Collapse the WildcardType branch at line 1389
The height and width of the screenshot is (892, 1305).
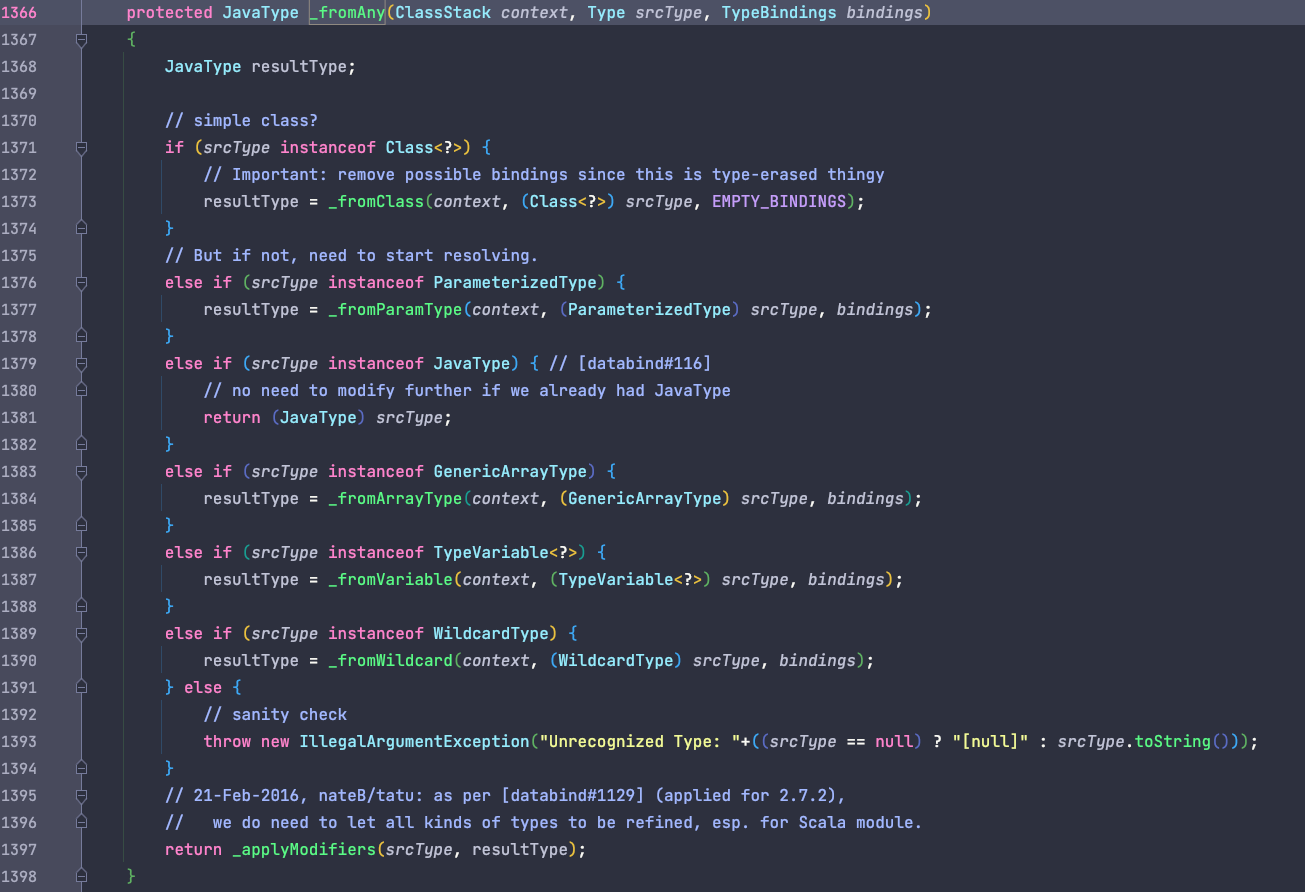[82, 633]
